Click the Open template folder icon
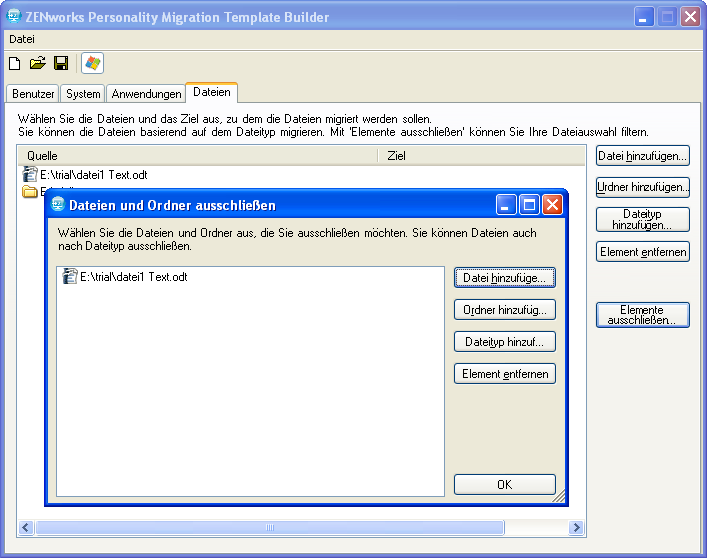Viewport: 707px width, 558px height. tap(38, 63)
